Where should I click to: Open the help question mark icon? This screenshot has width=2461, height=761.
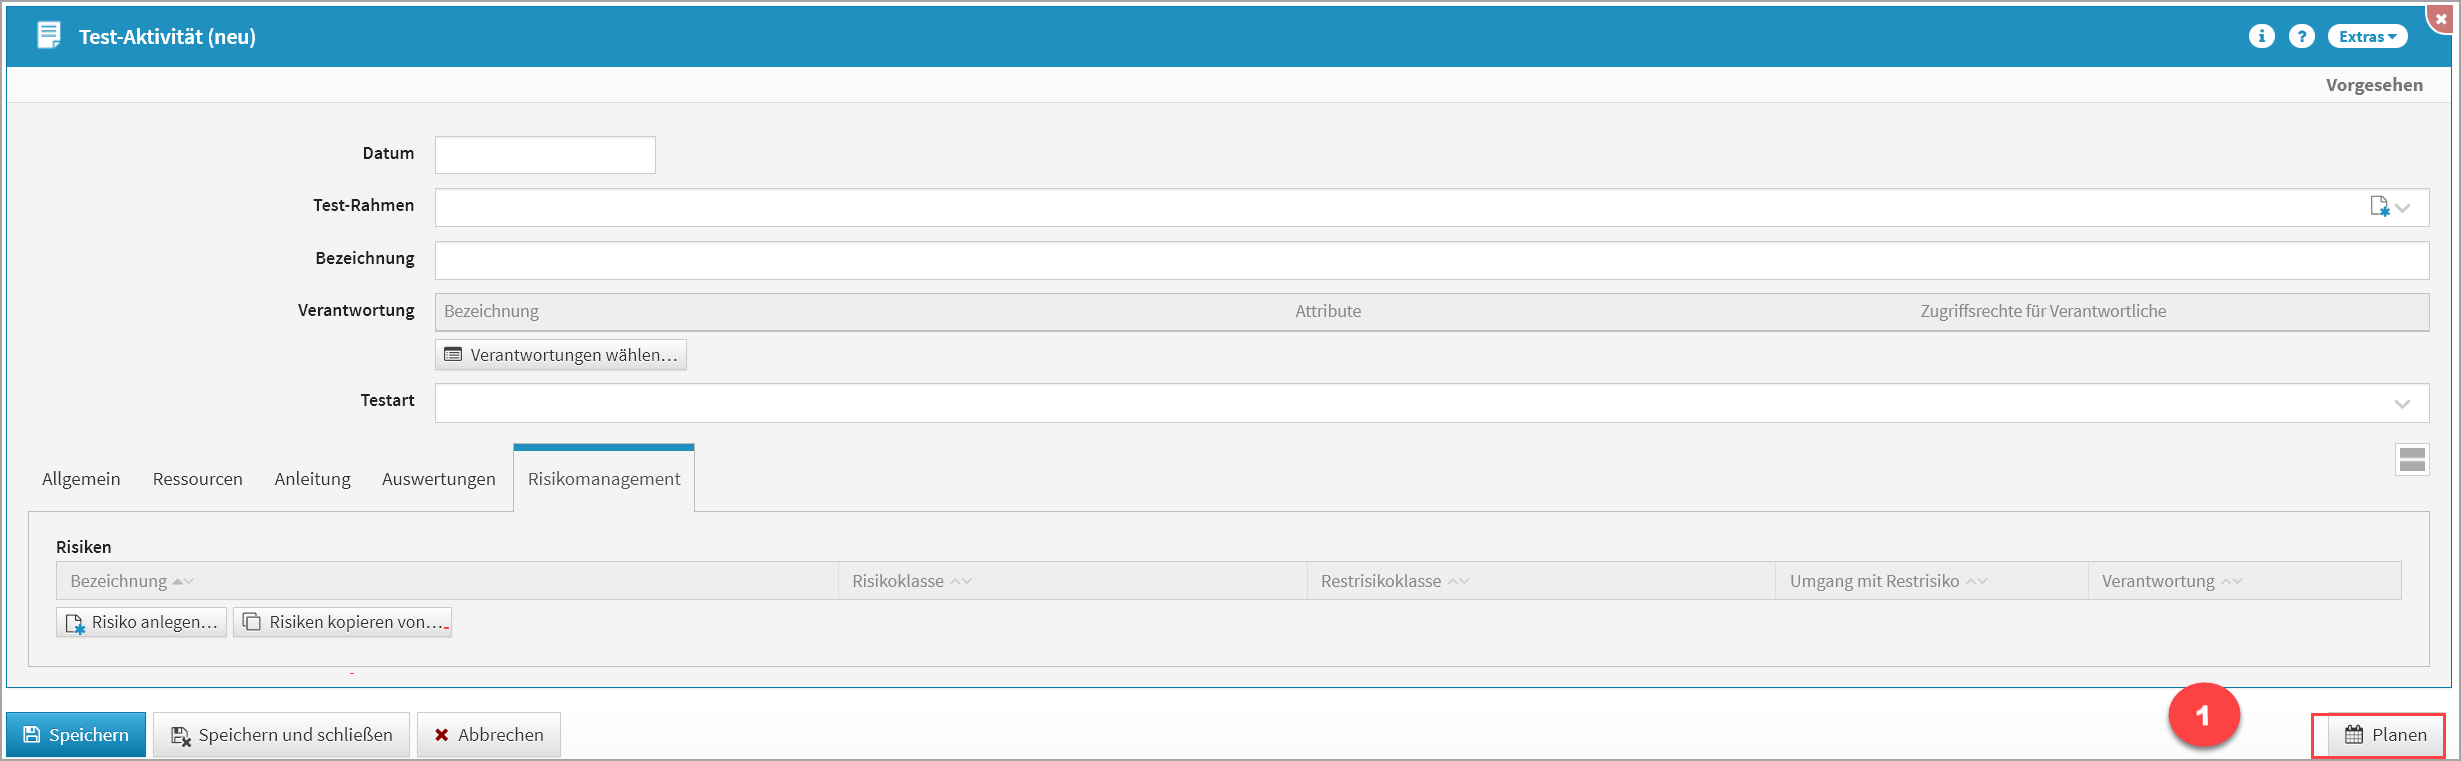tap(2302, 36)
